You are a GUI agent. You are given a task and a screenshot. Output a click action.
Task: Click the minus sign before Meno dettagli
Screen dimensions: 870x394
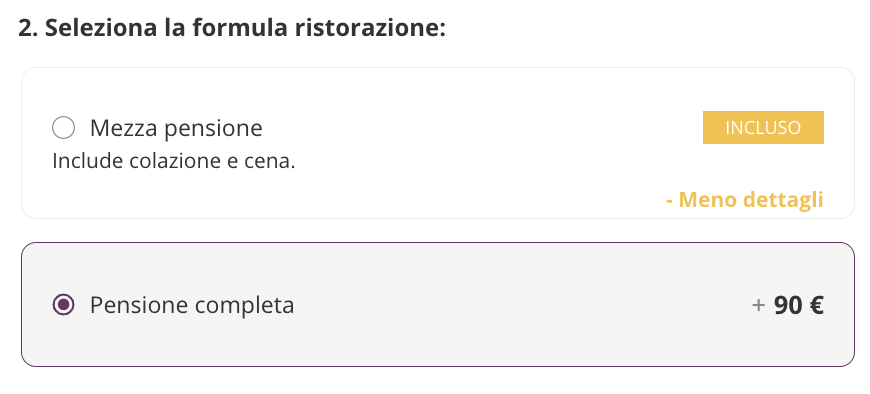click(669, 200)
